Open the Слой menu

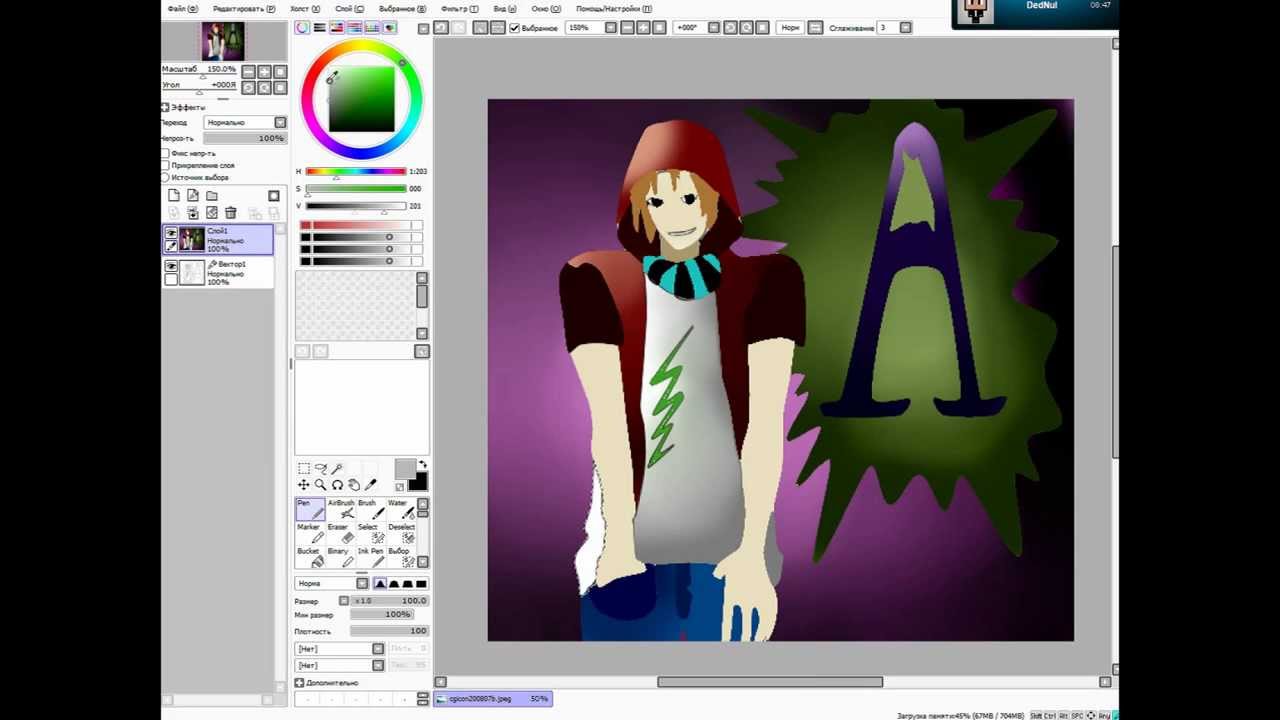pyautogui.click(x=349, y=8)
